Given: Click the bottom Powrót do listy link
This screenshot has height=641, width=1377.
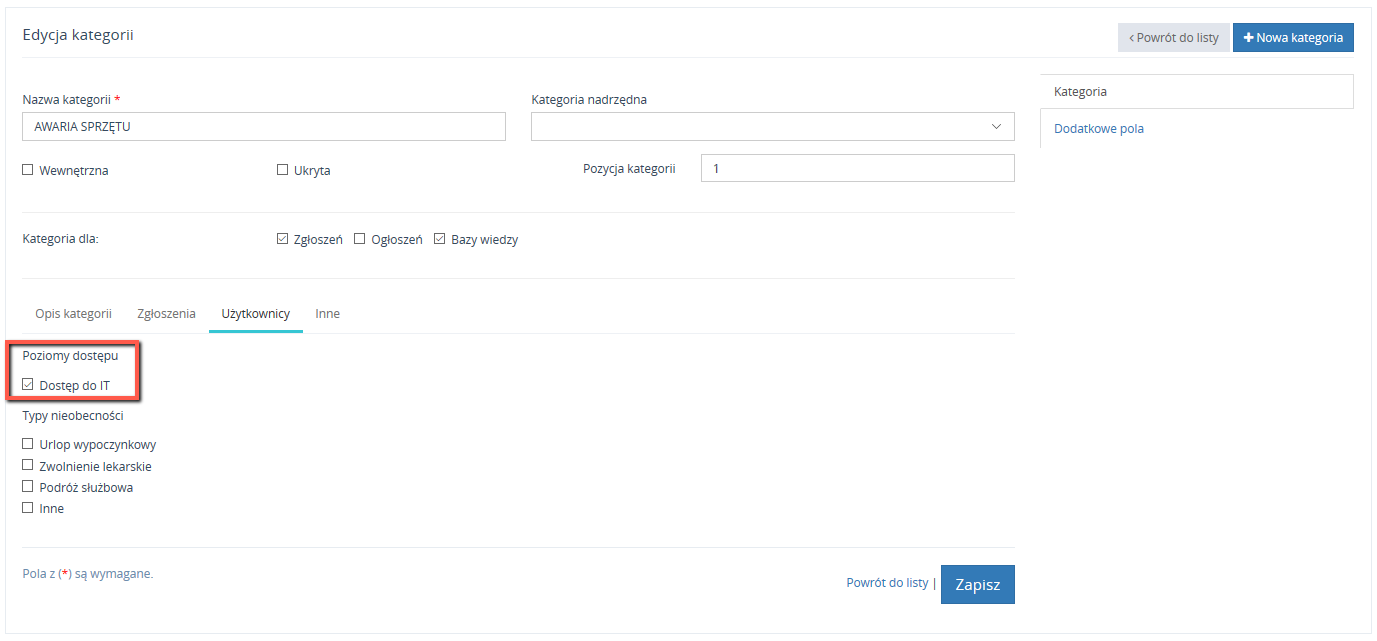Looking at the screenshot, I should [886, 583].
